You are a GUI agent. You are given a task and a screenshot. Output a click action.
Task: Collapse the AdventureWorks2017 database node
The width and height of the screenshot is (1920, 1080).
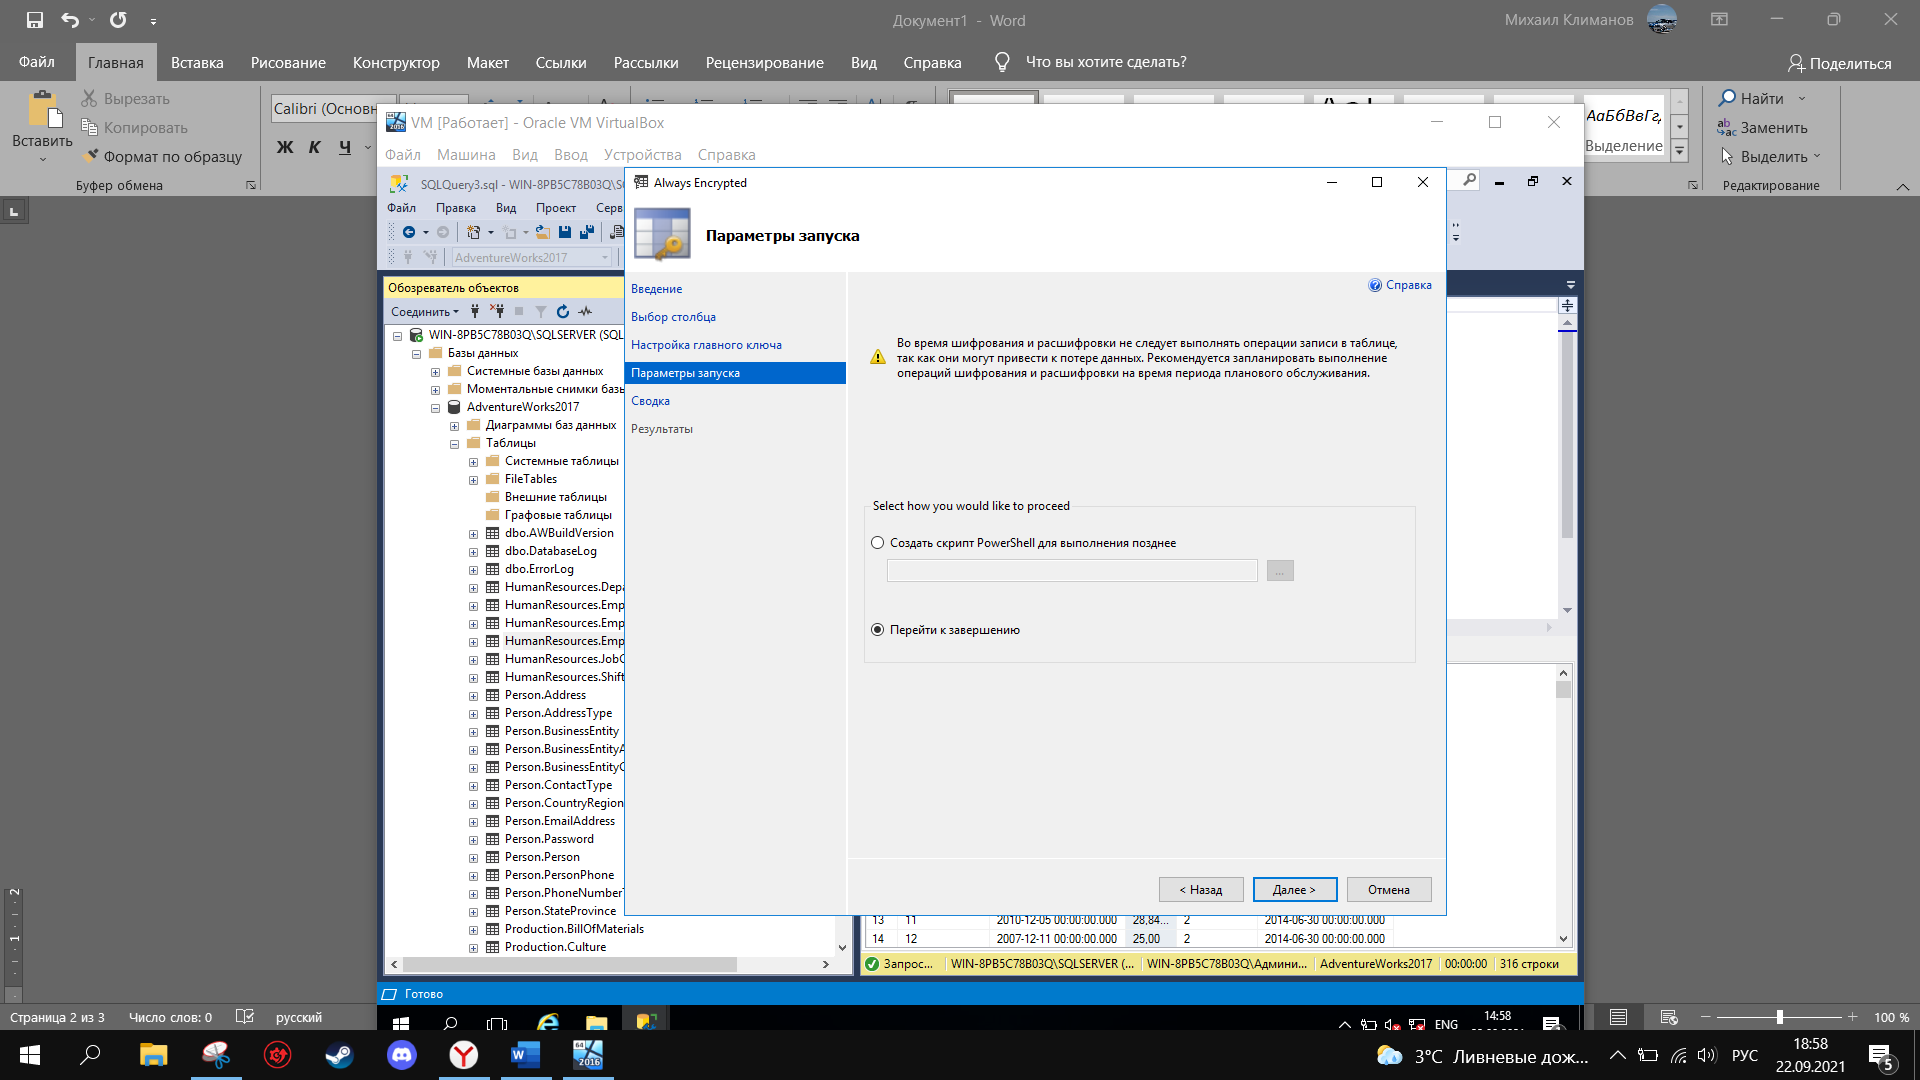coord(436,408)
